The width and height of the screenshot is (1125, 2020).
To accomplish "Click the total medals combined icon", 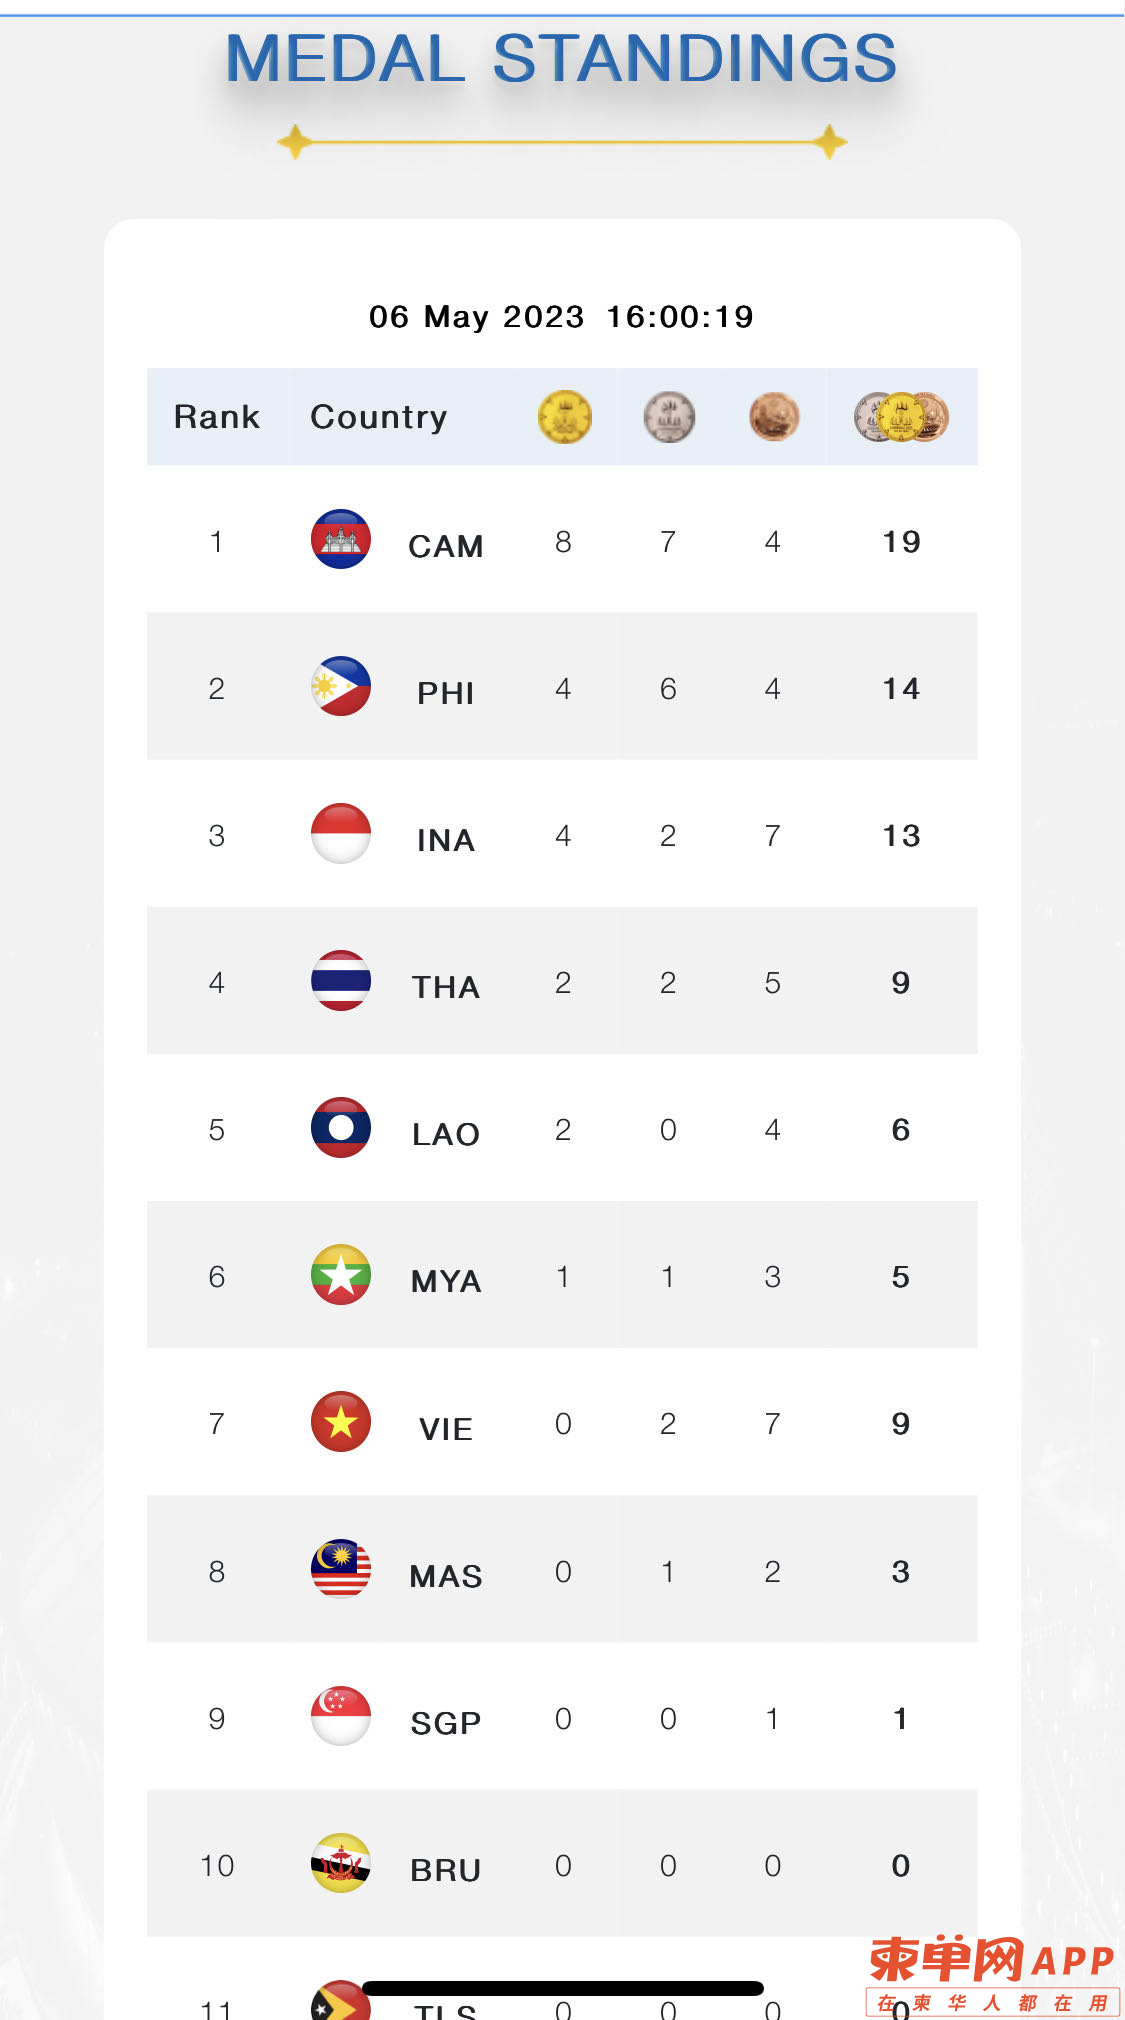I will pyautogui.click(x=901, y=417).
